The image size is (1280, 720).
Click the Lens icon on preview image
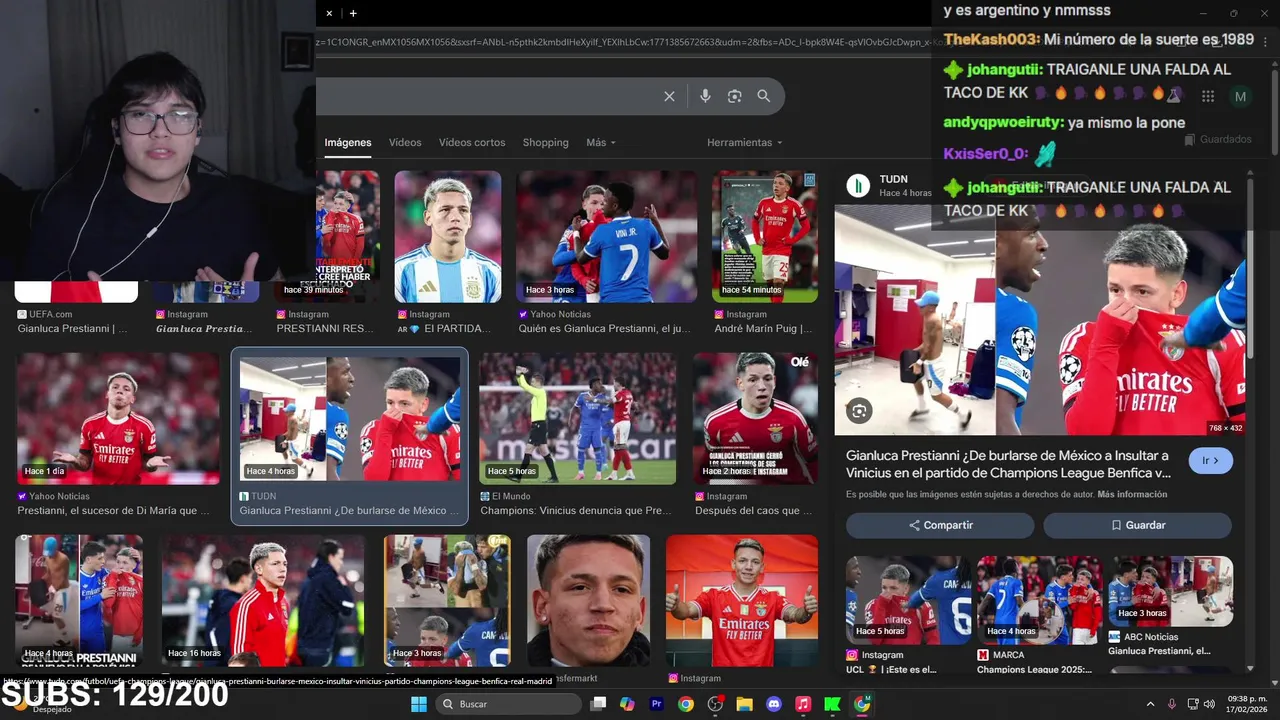click(x=859, y=410)
